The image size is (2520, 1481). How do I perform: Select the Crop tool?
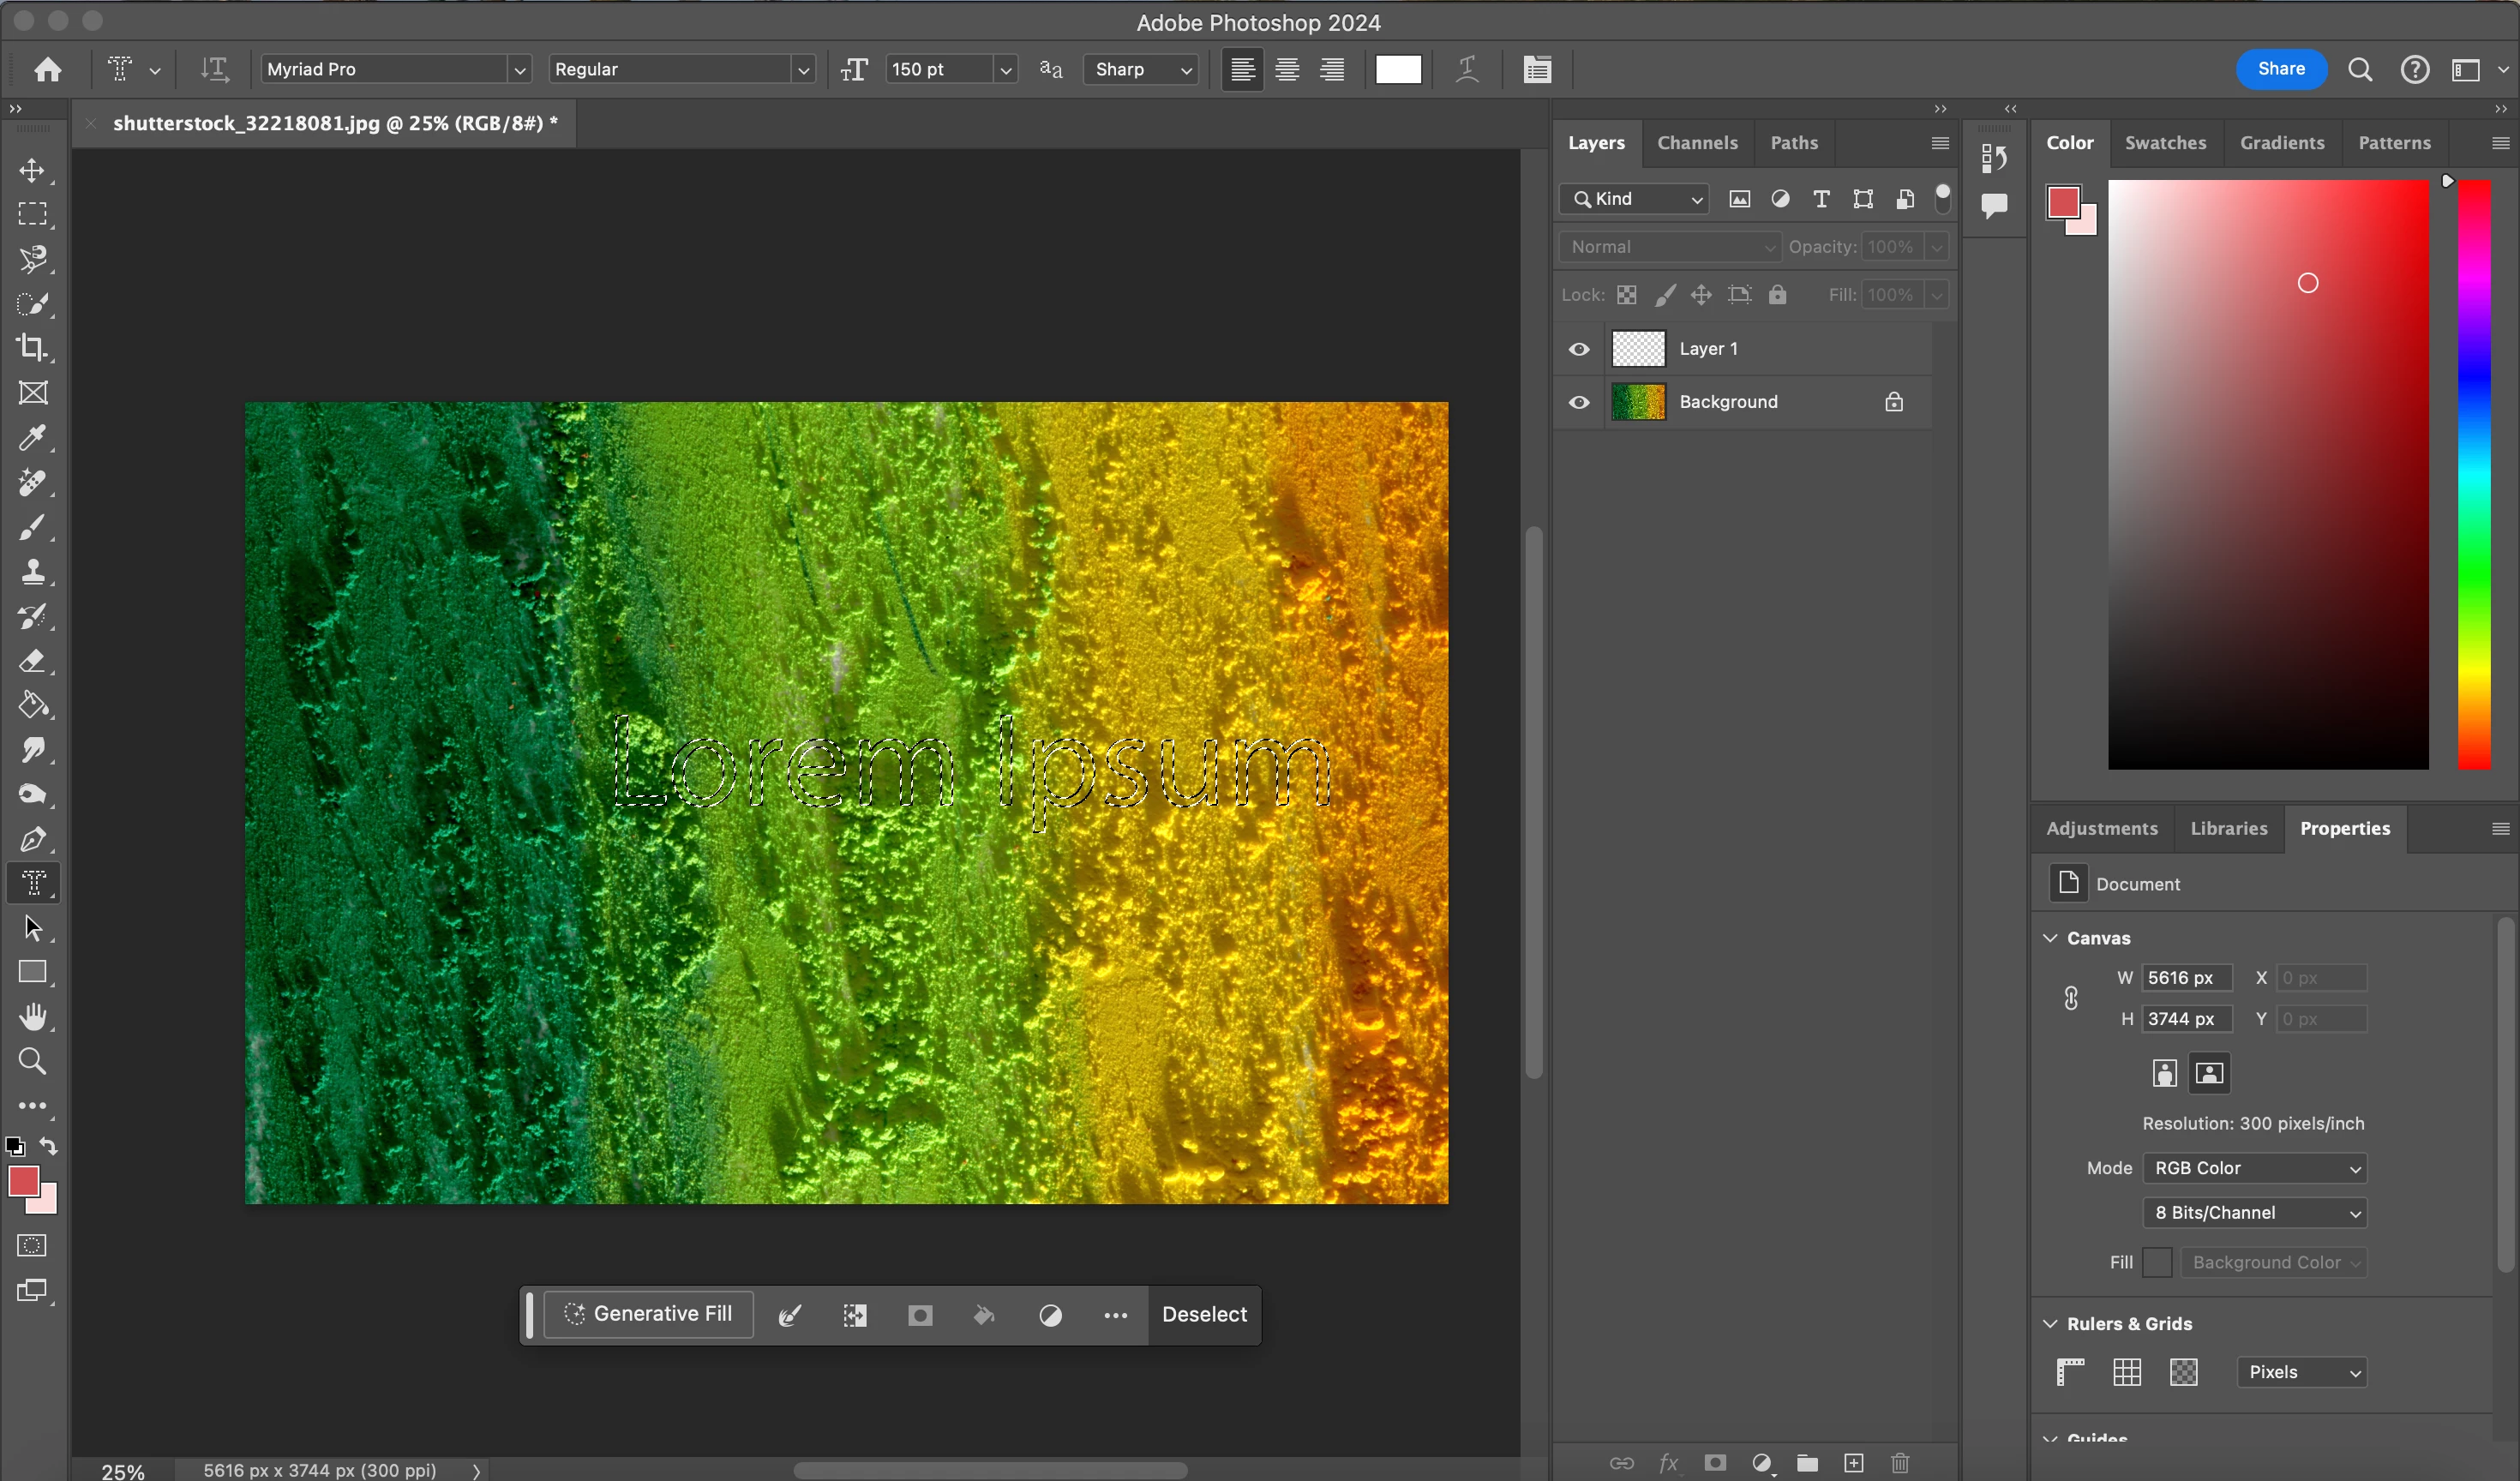[x=32, y=348]
